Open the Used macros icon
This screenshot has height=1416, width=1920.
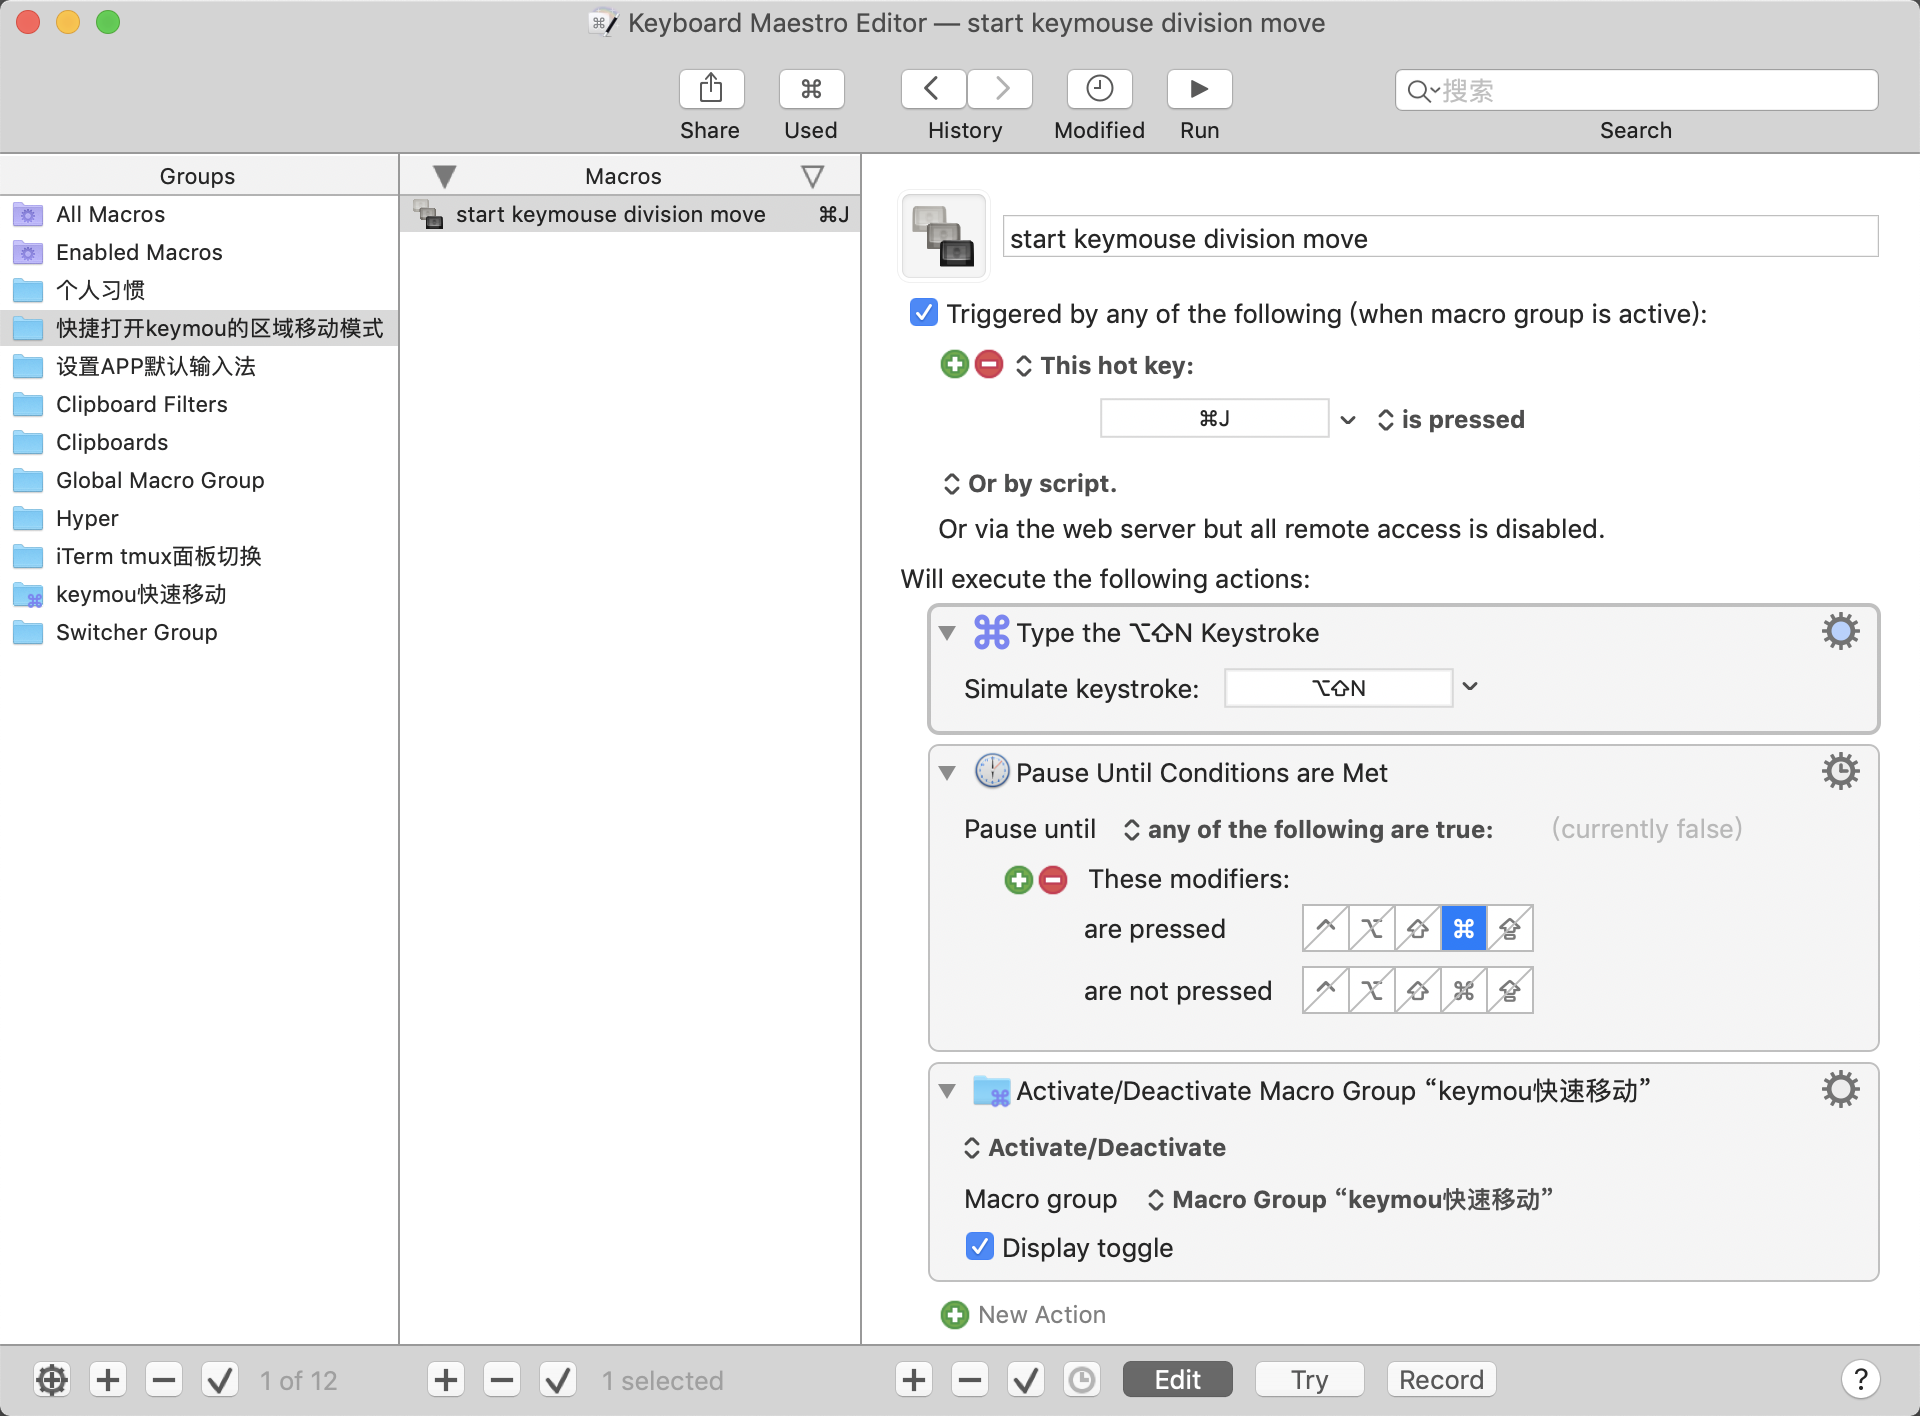click(811, 90)
